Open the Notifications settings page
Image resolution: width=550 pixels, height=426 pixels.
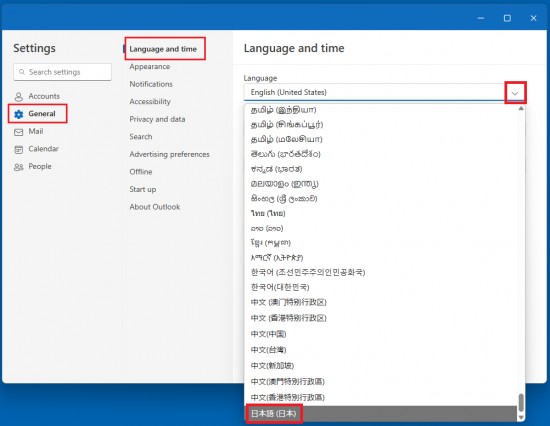click(151, 84)
